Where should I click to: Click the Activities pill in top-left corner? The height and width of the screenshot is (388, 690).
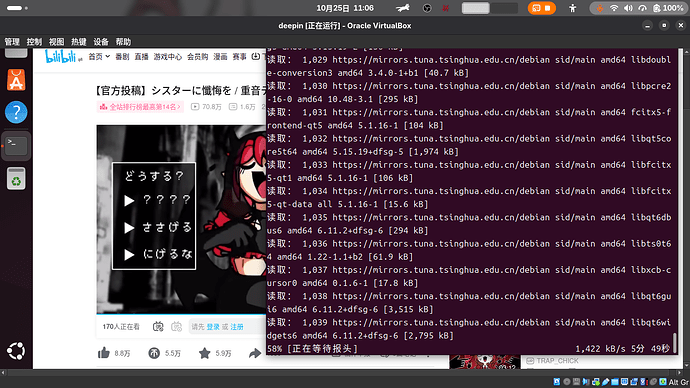pyautogui.click(x=17, y=8)
